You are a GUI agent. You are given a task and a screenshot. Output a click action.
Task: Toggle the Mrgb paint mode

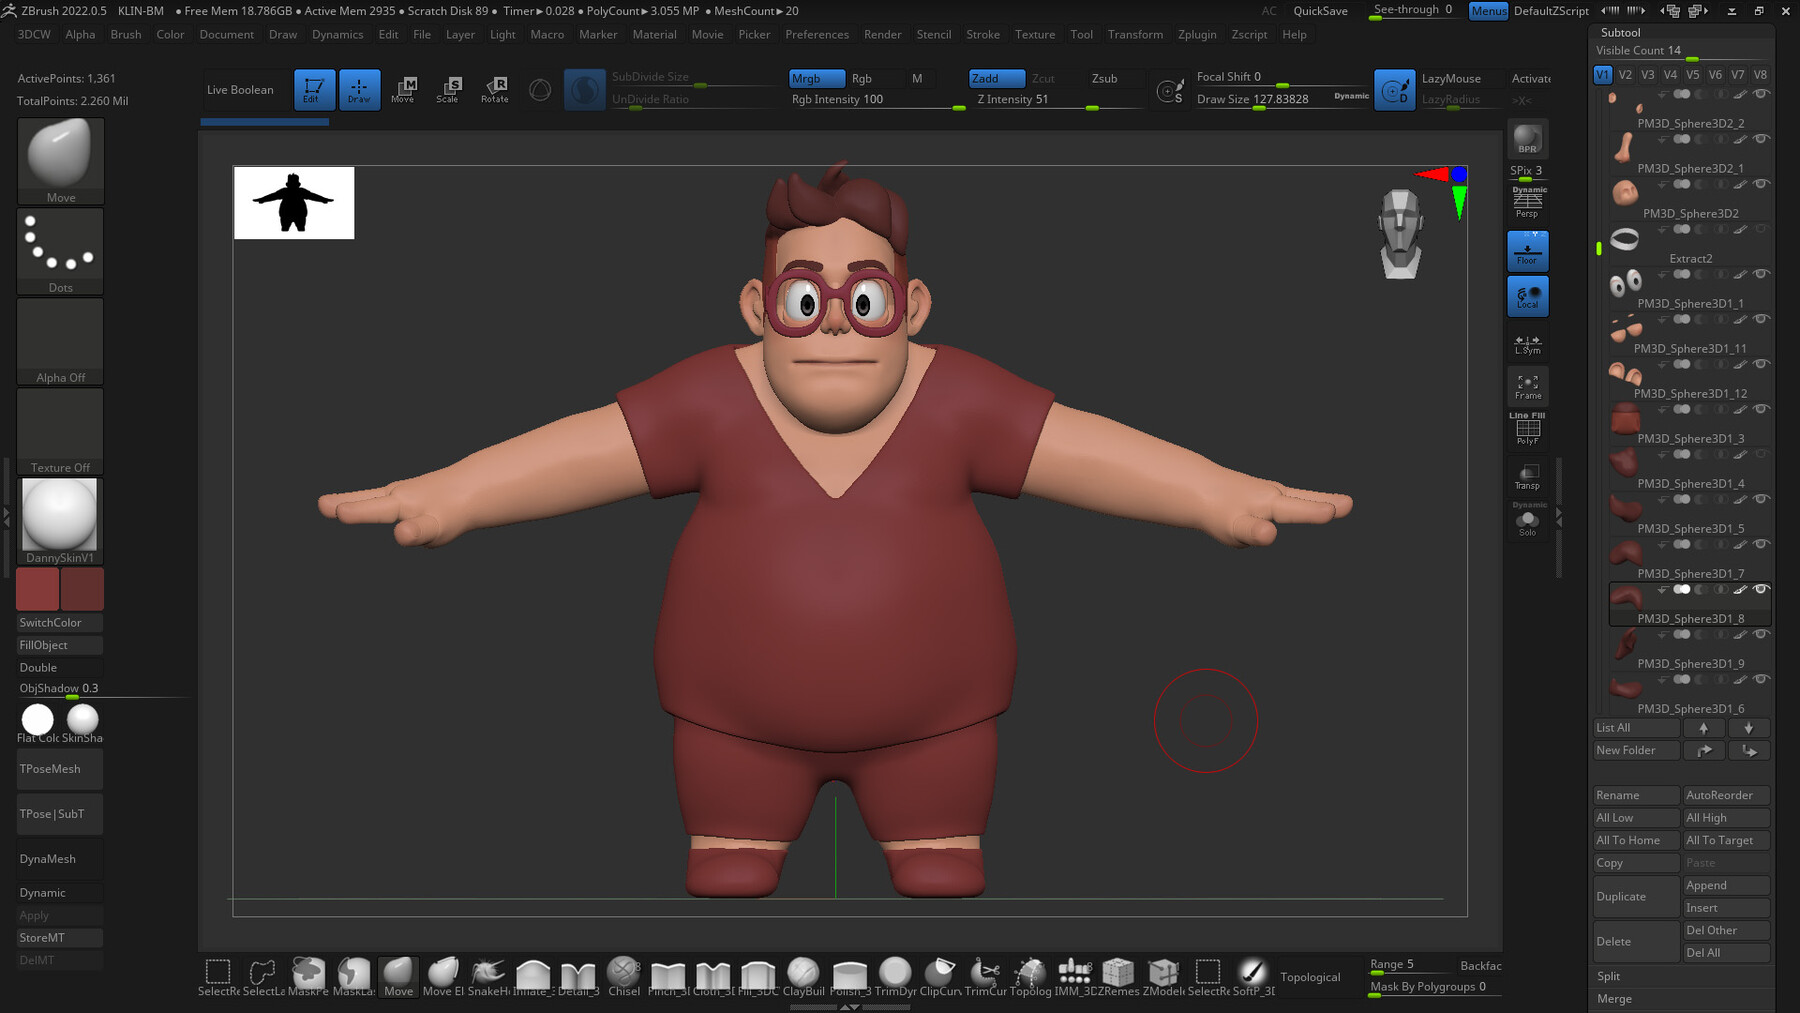[x=816, y=78]
